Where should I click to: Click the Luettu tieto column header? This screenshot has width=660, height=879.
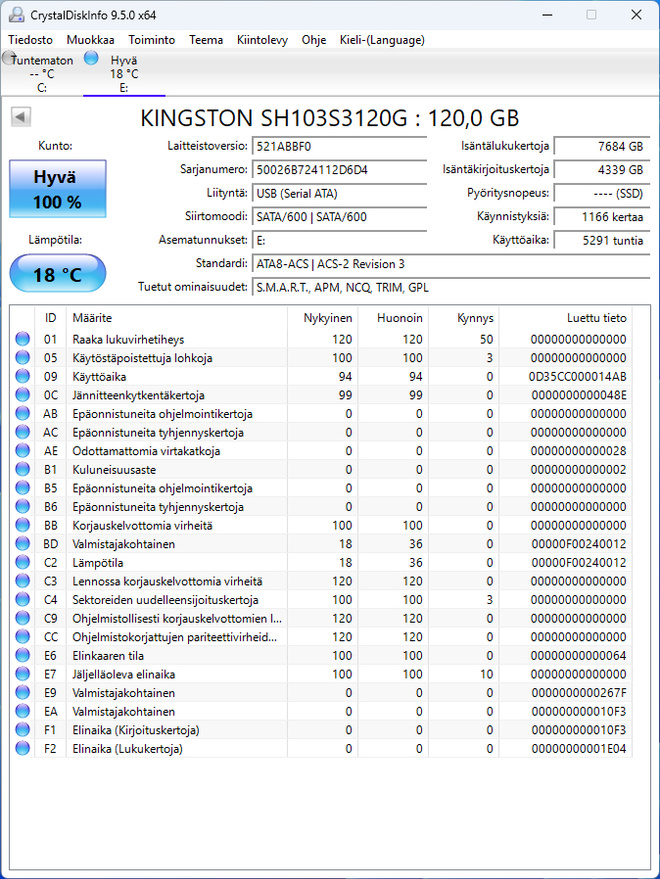pyautogui.click(x=566, y=318)
